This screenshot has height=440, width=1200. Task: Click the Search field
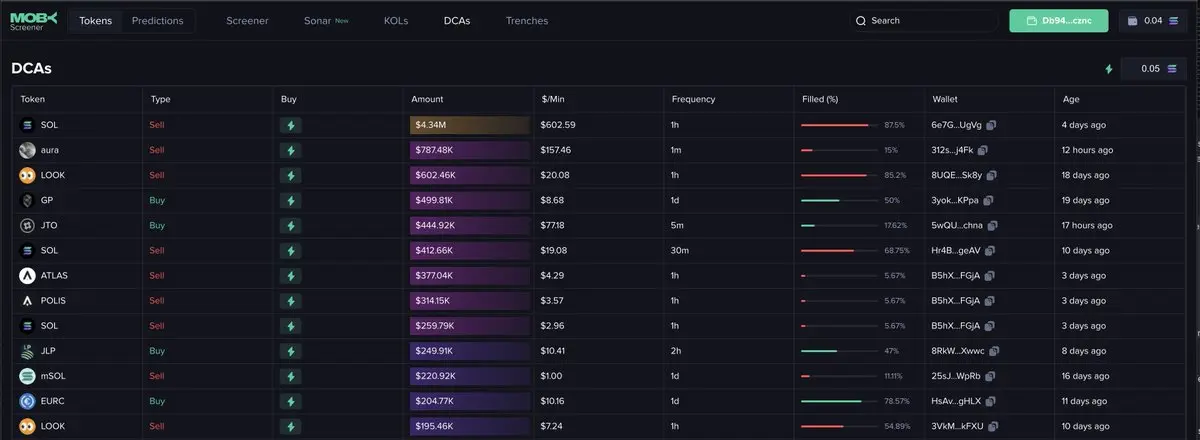click(923, 21)
